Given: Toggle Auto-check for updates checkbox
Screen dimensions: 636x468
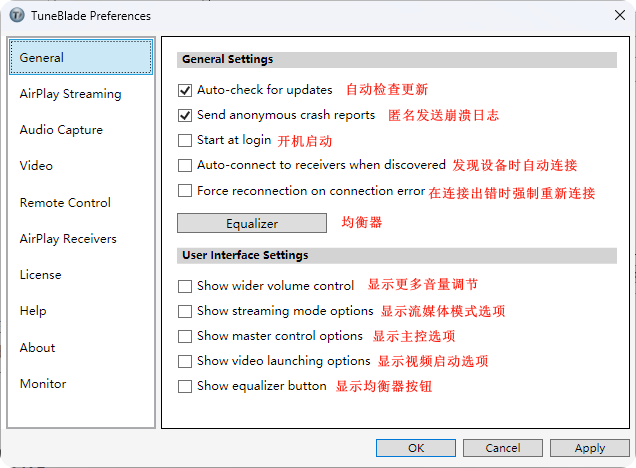Looking at the screenshot, I should (185, 90).
